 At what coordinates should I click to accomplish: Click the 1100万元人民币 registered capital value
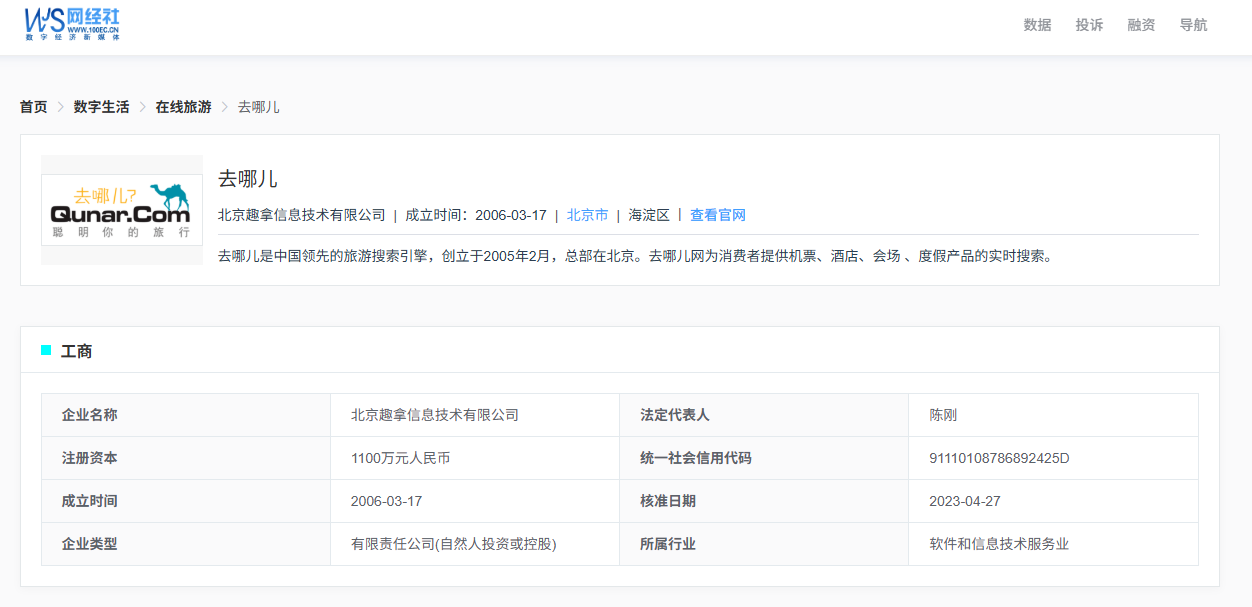pos(400,458)
